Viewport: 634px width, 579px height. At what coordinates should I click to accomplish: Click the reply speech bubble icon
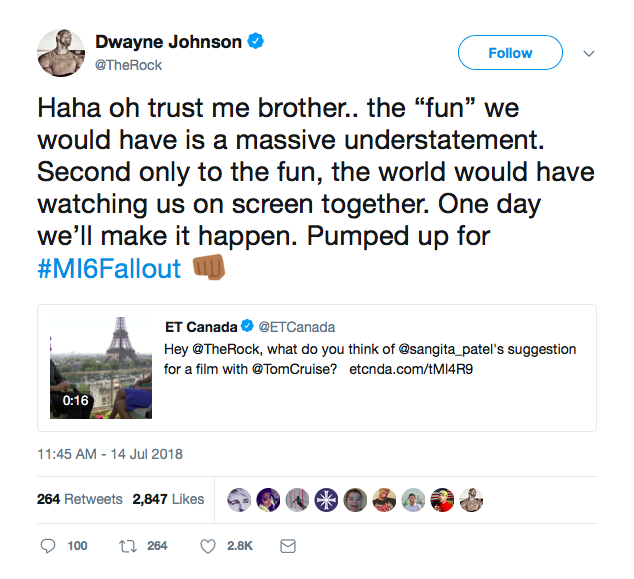pyautogui.click(x=47, y=546)
